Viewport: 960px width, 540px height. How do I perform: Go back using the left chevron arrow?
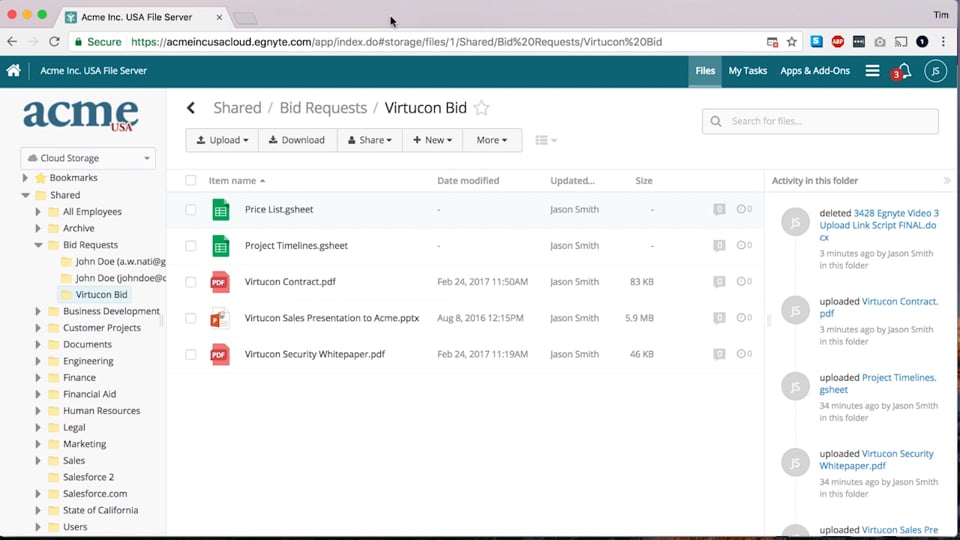[191, 108]
